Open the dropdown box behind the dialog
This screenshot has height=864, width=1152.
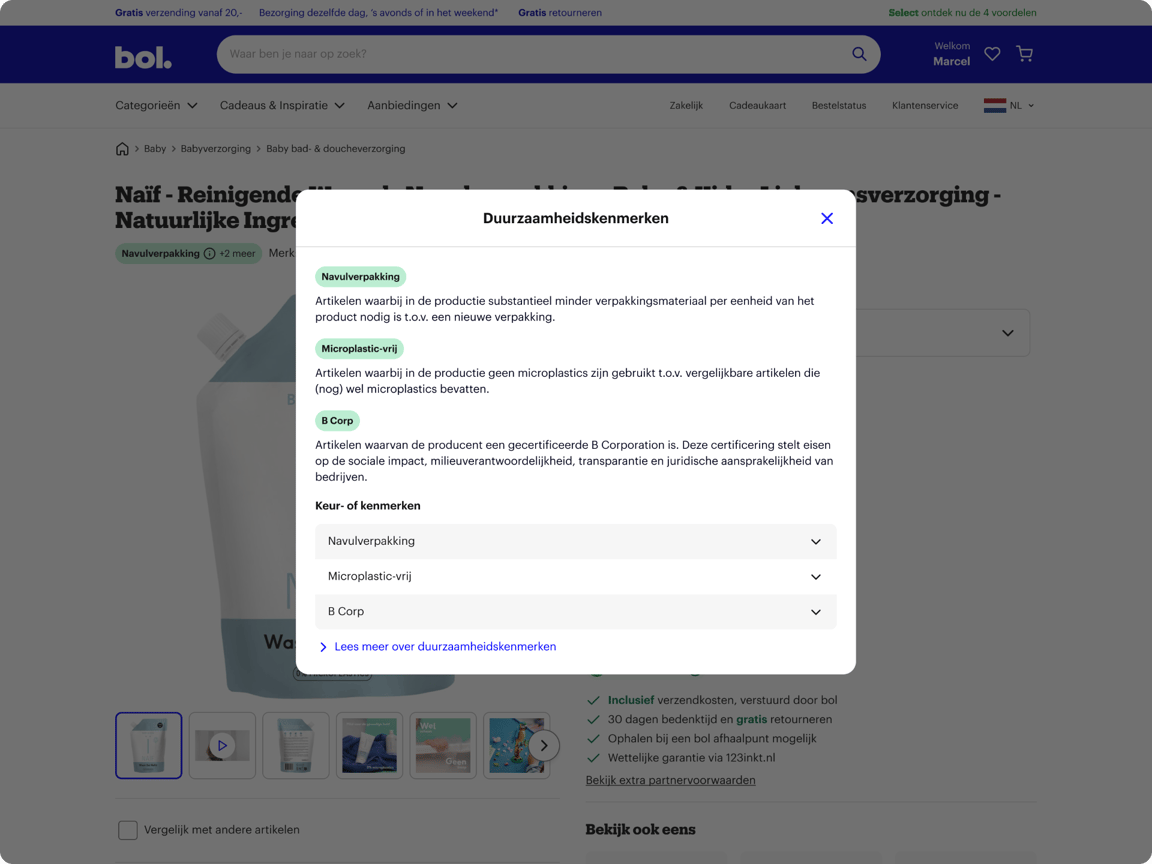tap(943, 333)
